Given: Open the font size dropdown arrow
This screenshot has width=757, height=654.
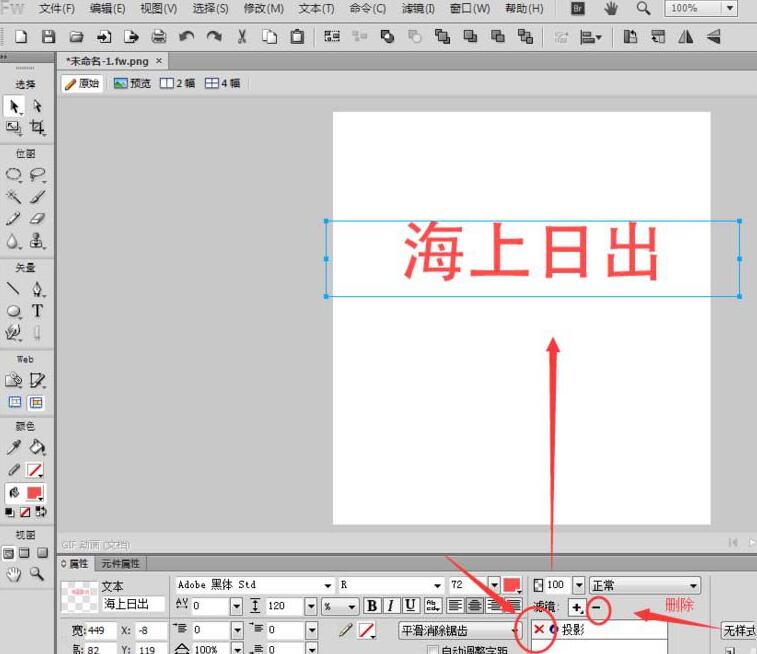Looking at the screenshot, I should [494, 585].
